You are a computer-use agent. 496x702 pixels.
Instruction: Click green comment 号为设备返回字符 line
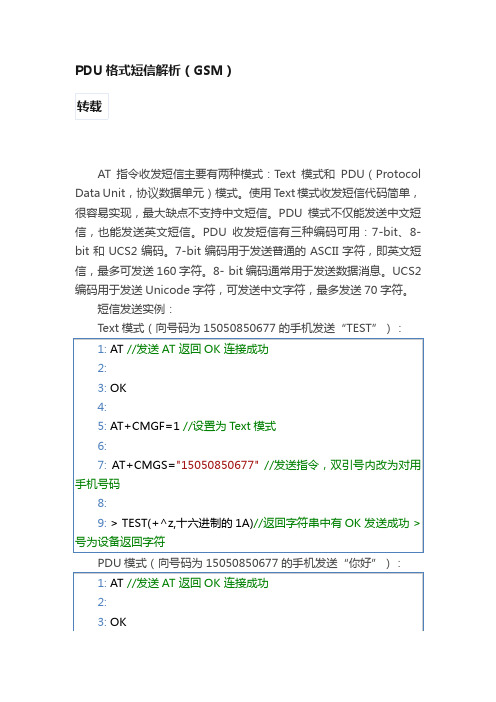pos(120,542)
